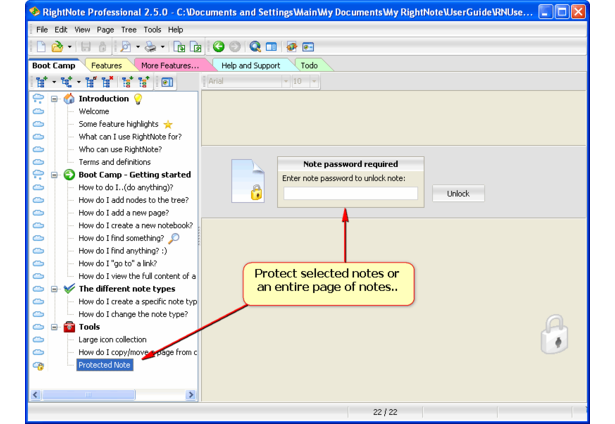The image size is (615, 424).
Task: Click the Printer icon
Action: tap(151, 47)
